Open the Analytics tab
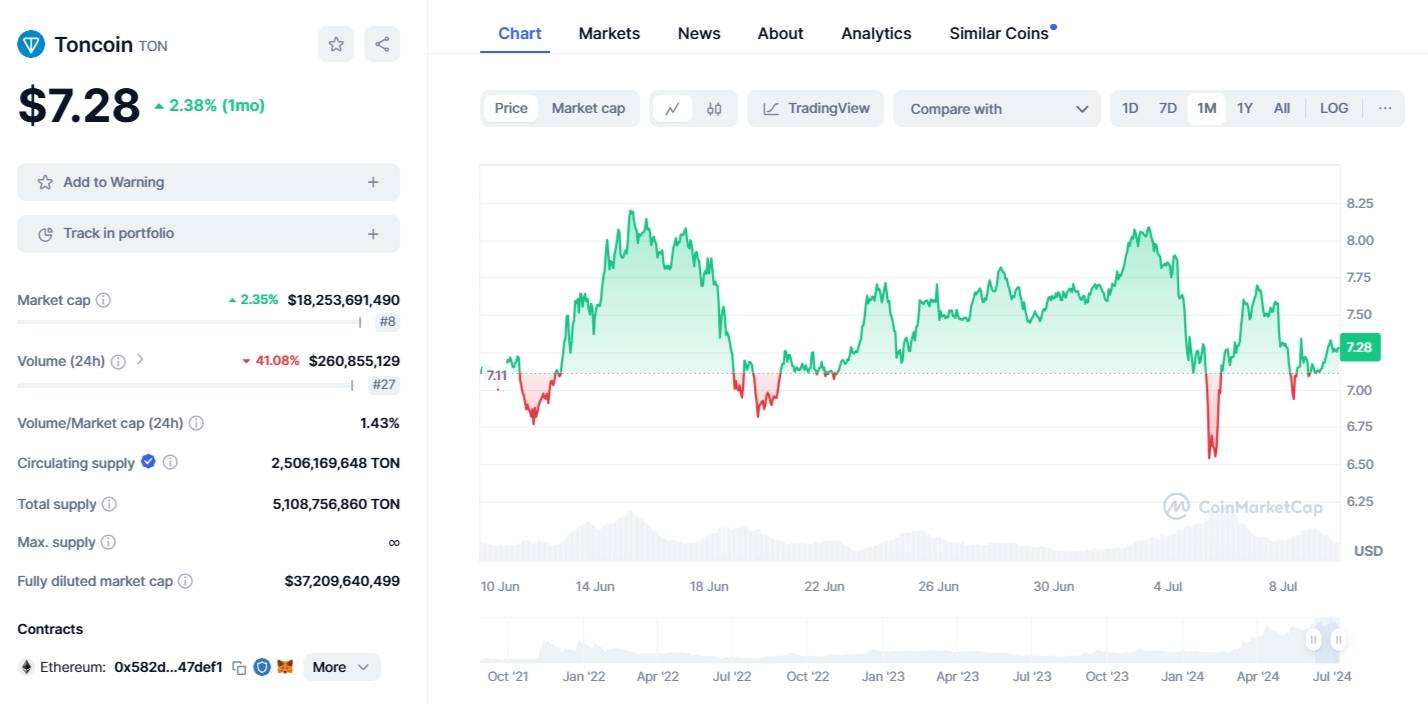The image size is (1428, 705). click(x=876, y=33)
